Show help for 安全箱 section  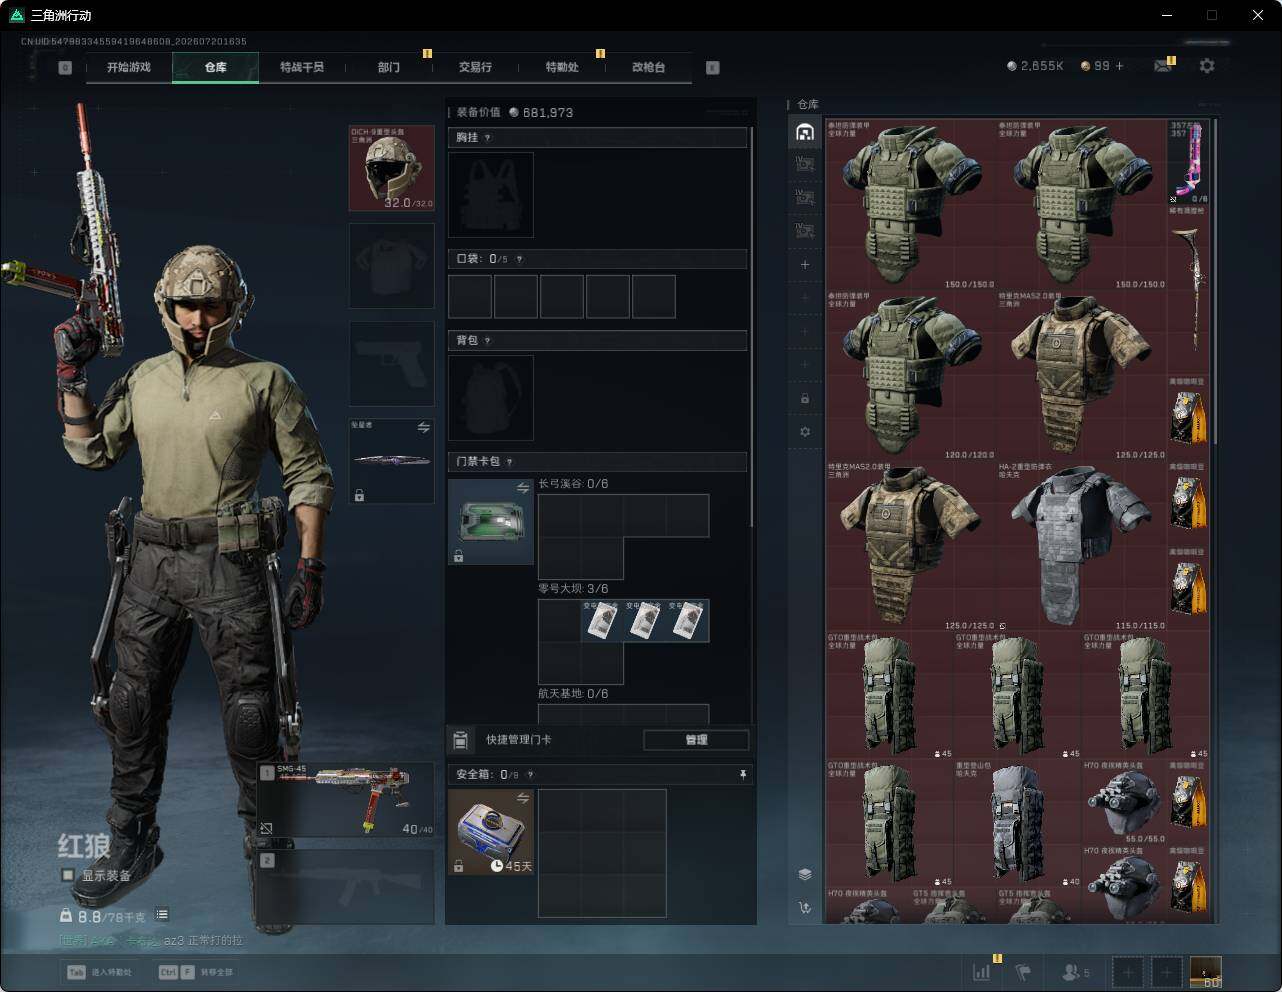[x=530, y=774]
